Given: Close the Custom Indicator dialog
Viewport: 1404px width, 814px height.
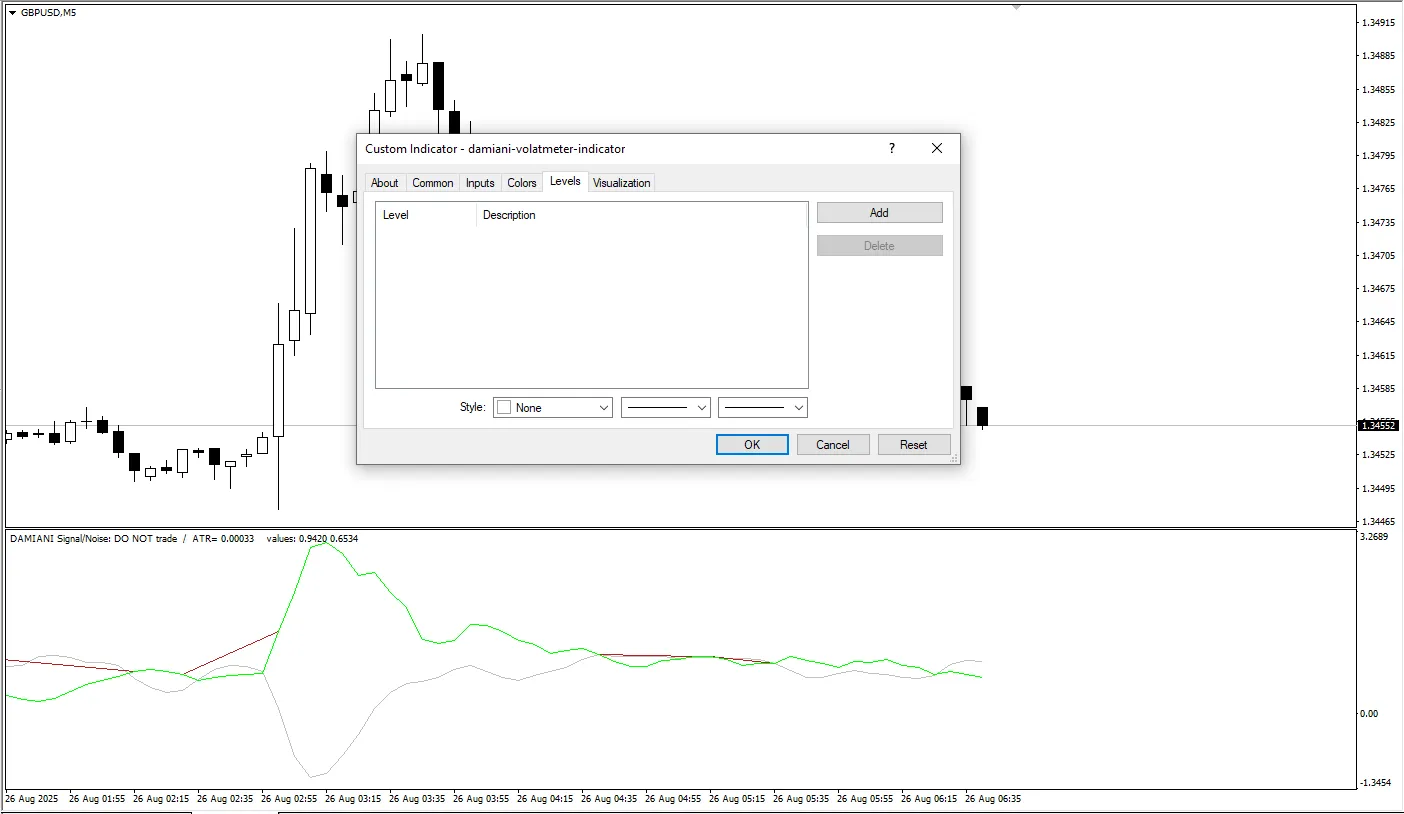Looking at the screenshot, I should 936,148.
